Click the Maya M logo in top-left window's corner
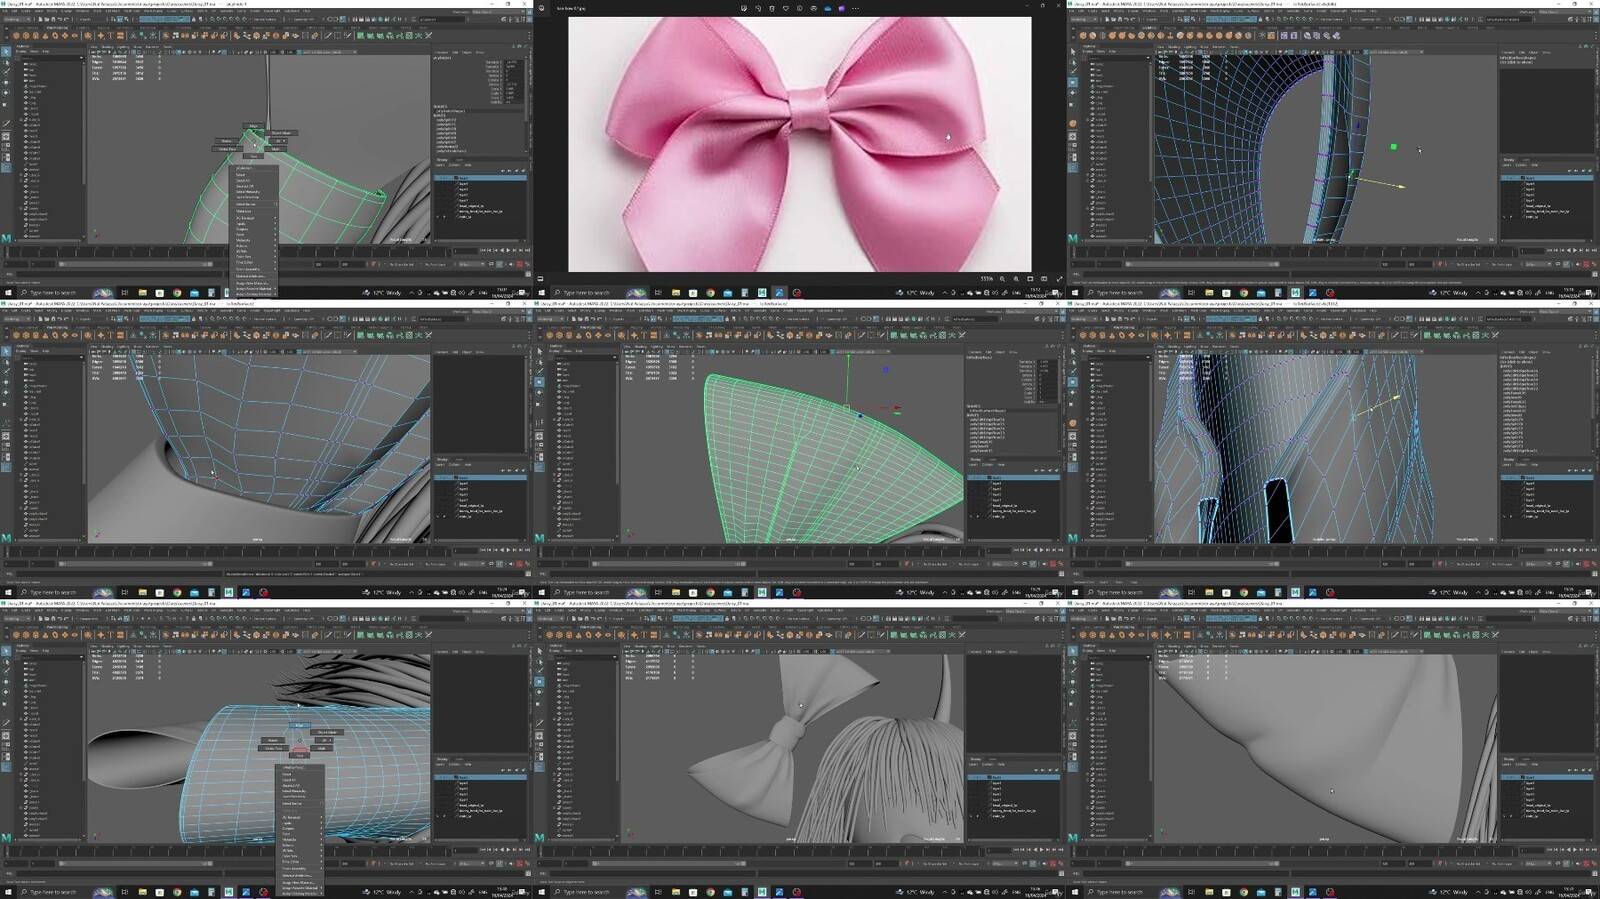1600x899 pixels. [x=6, y=239]
